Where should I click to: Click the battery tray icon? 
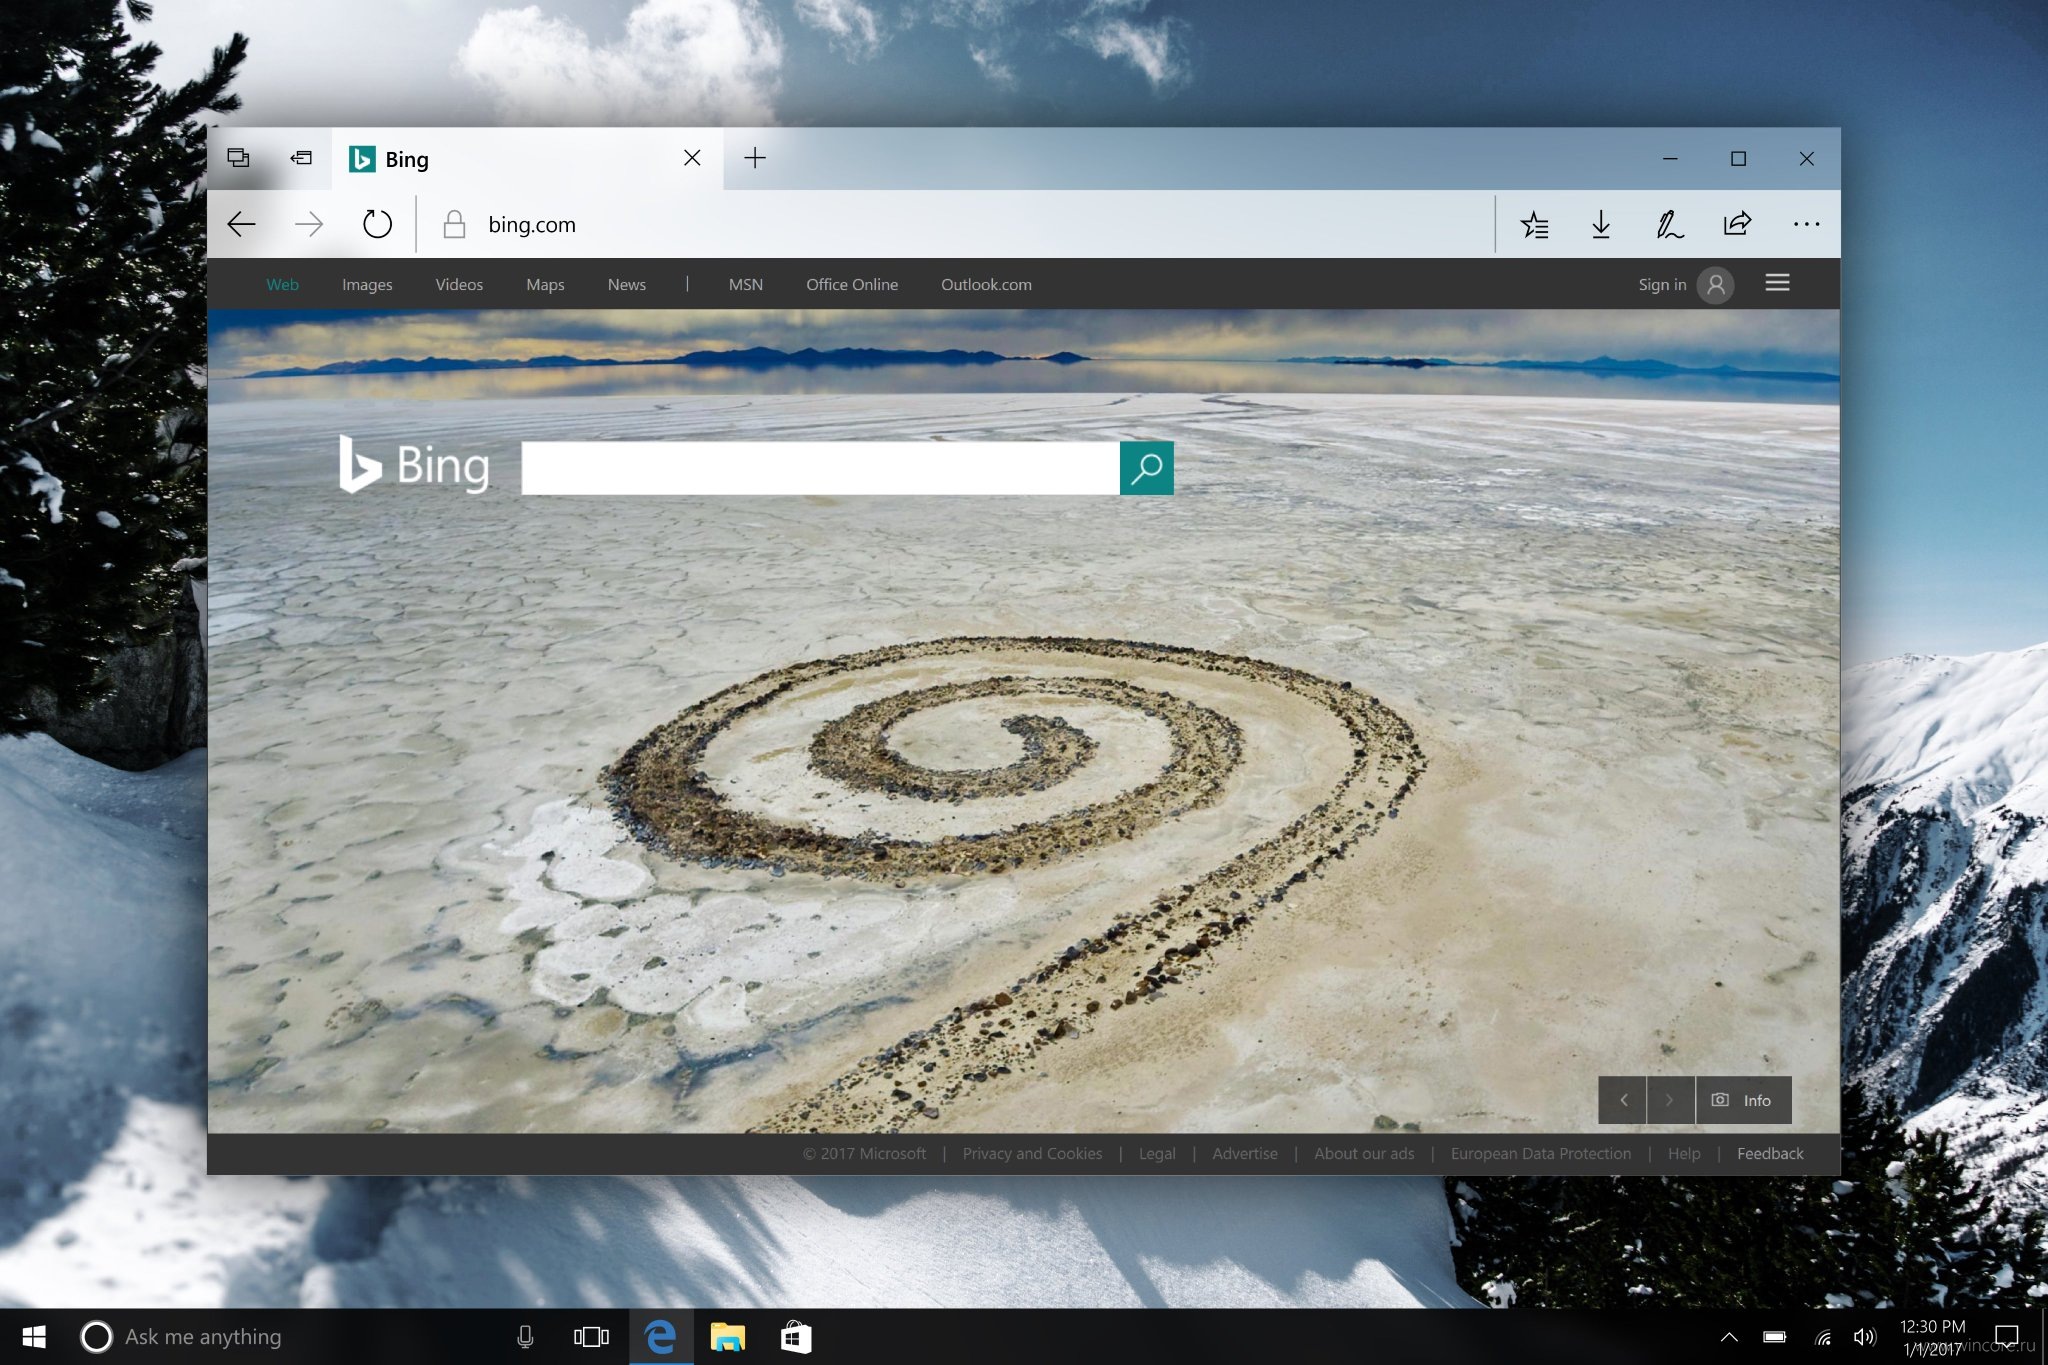[x=1775, y=1337]
